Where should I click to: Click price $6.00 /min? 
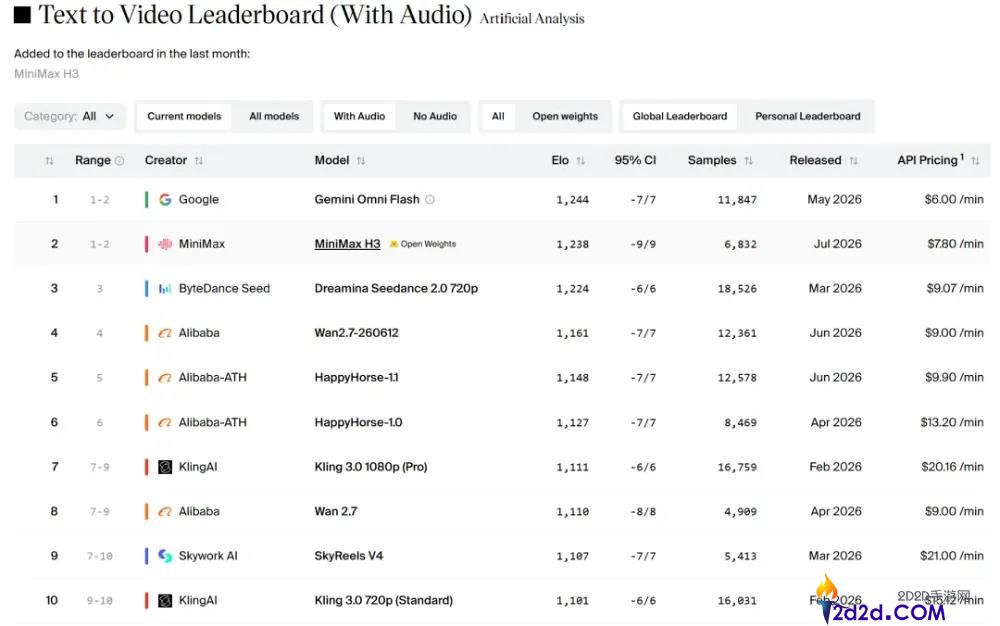coord(954,200)
